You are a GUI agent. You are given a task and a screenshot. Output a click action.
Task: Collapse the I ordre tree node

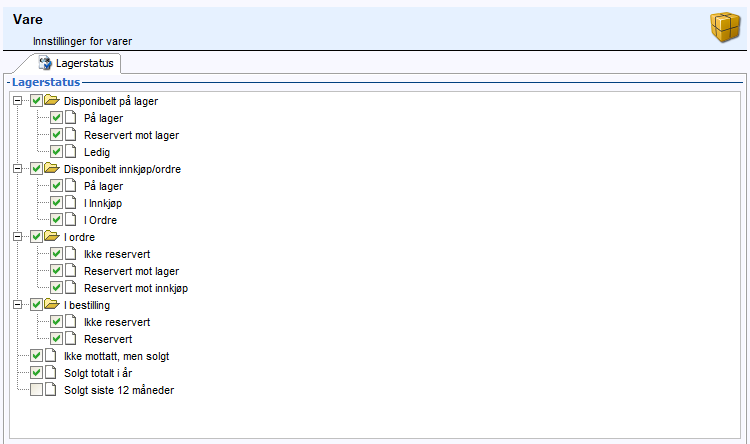click(17, 236)
